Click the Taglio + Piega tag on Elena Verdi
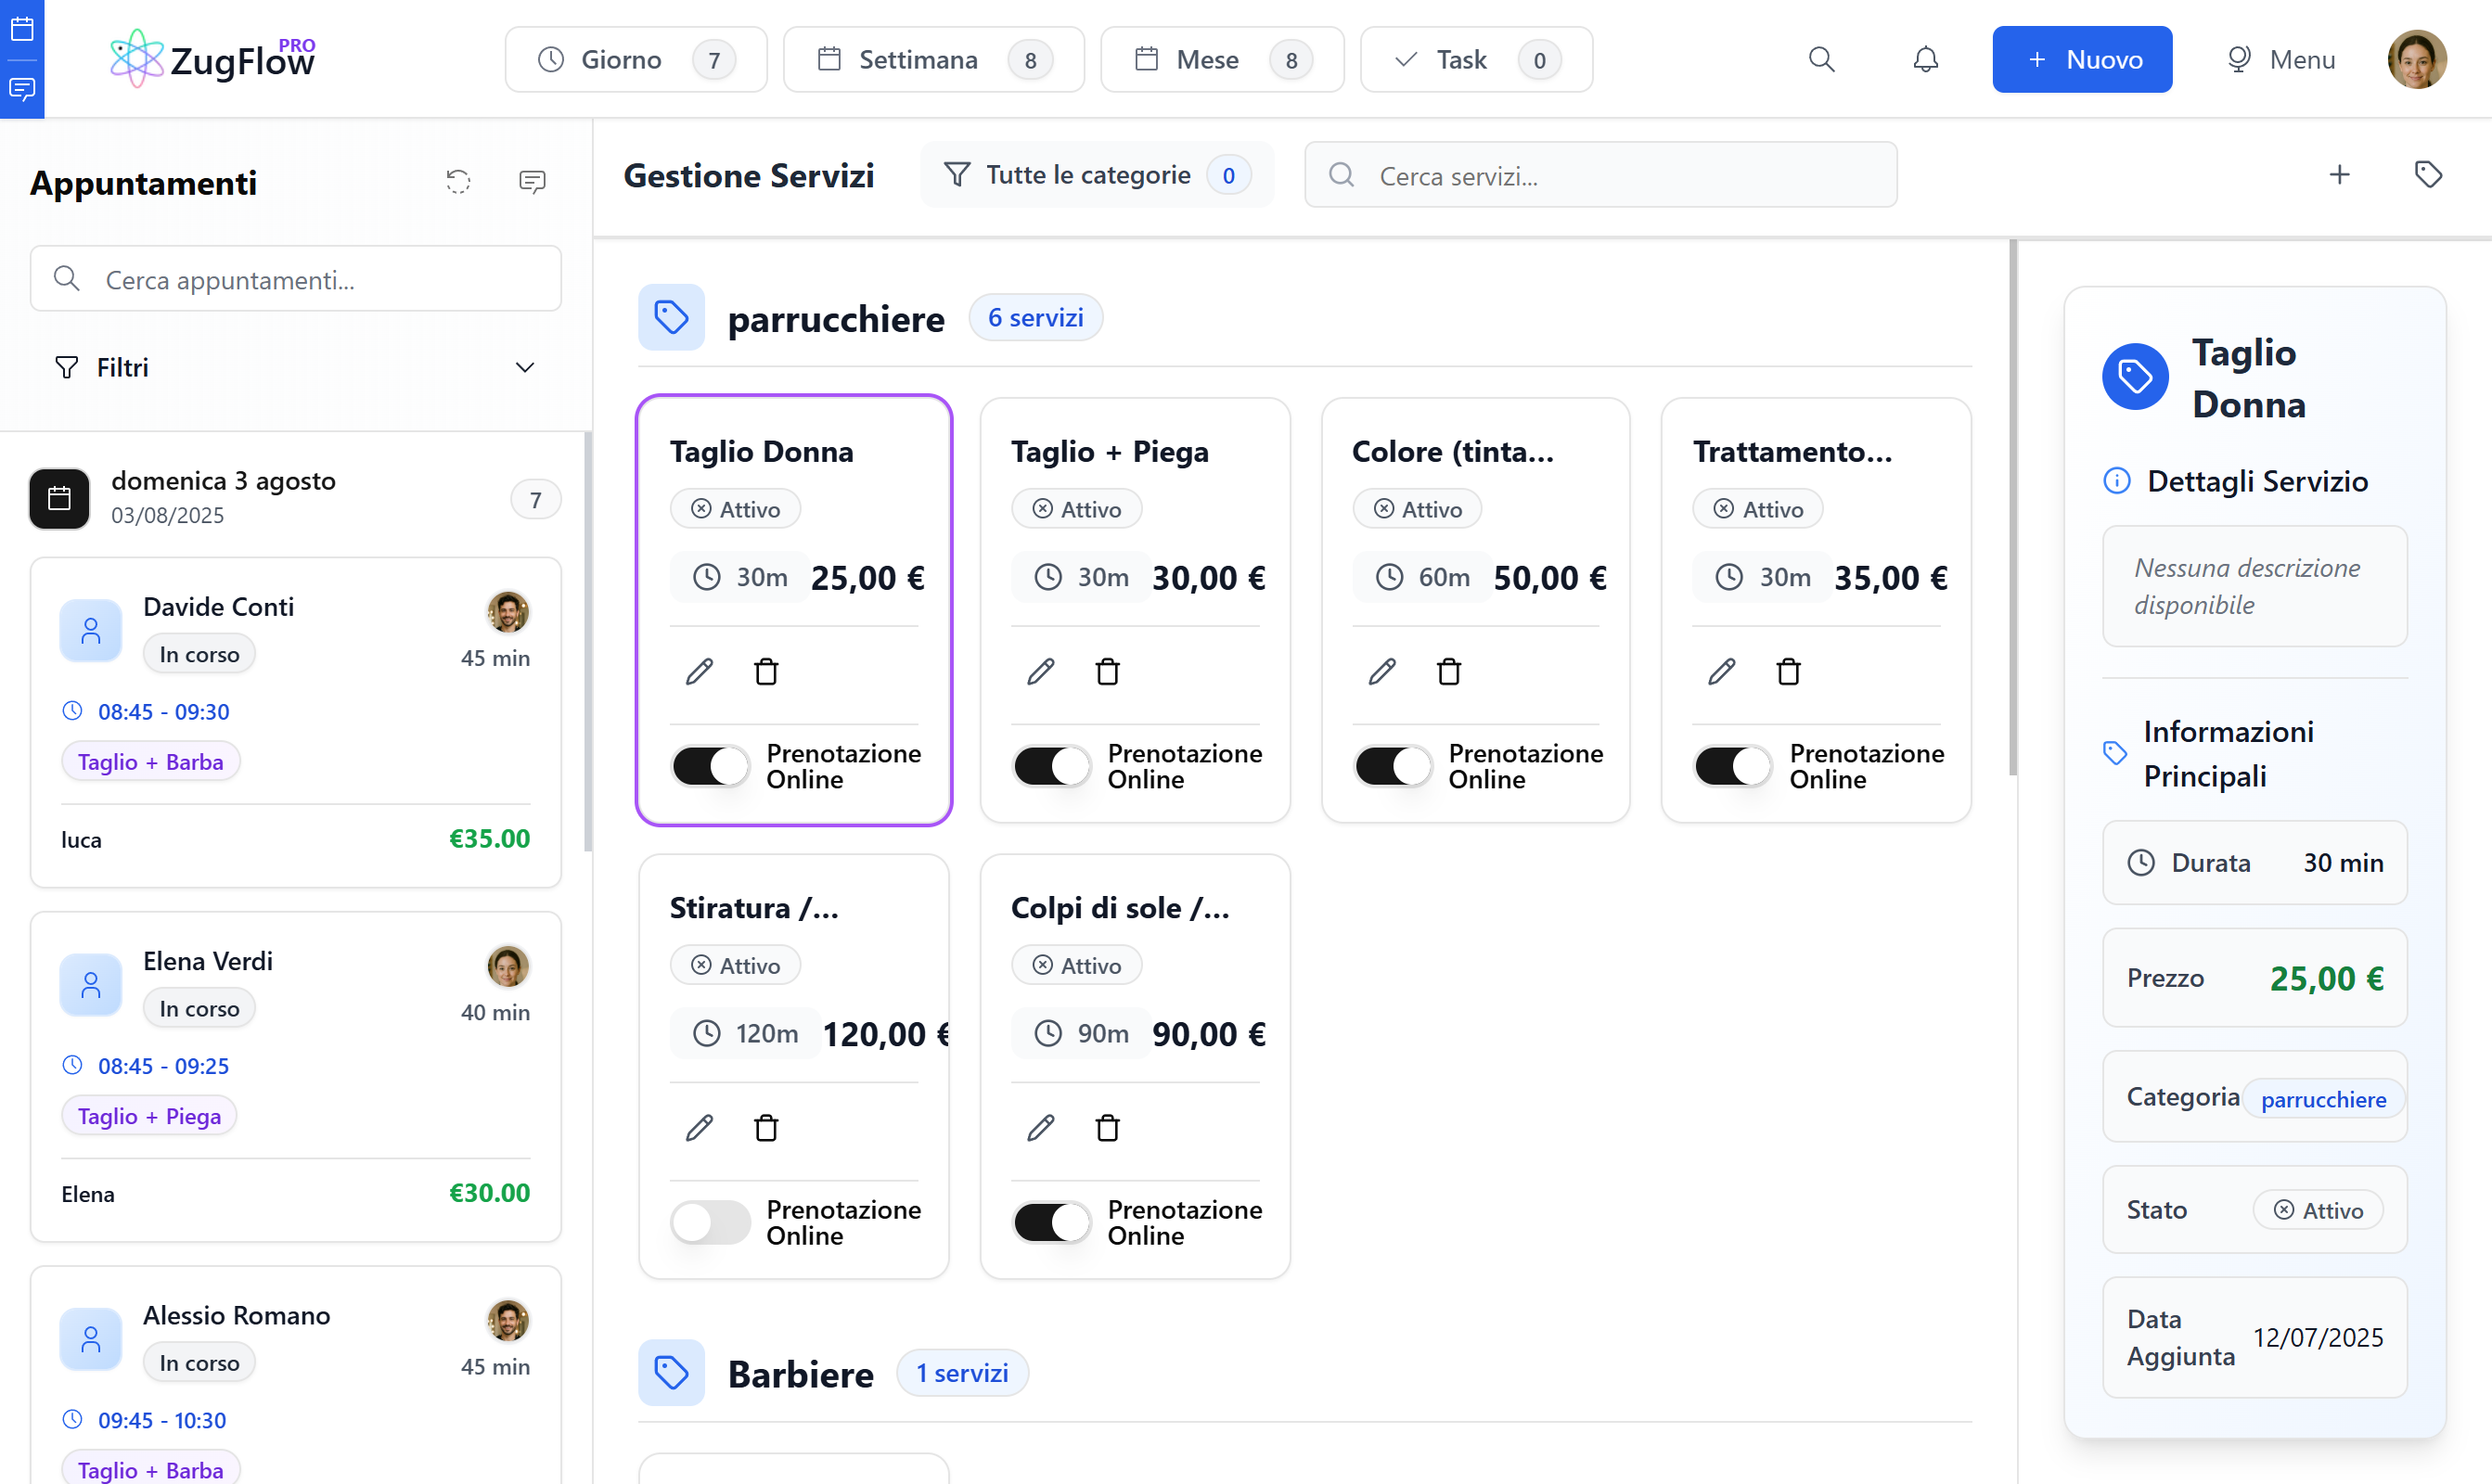The image size is (2492, 1484). click(x=149, y=1115)
